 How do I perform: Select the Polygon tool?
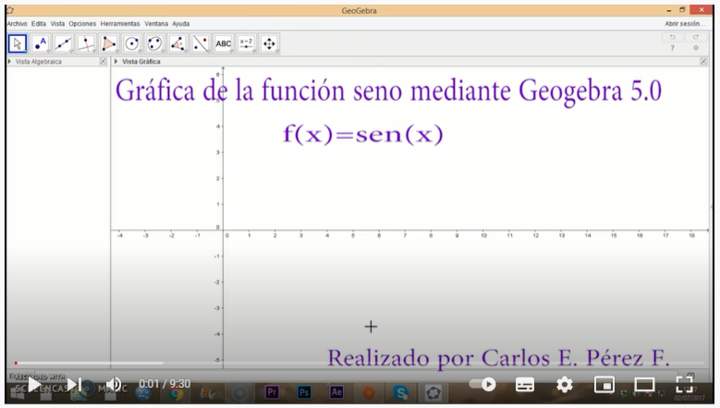pos(109,43)
